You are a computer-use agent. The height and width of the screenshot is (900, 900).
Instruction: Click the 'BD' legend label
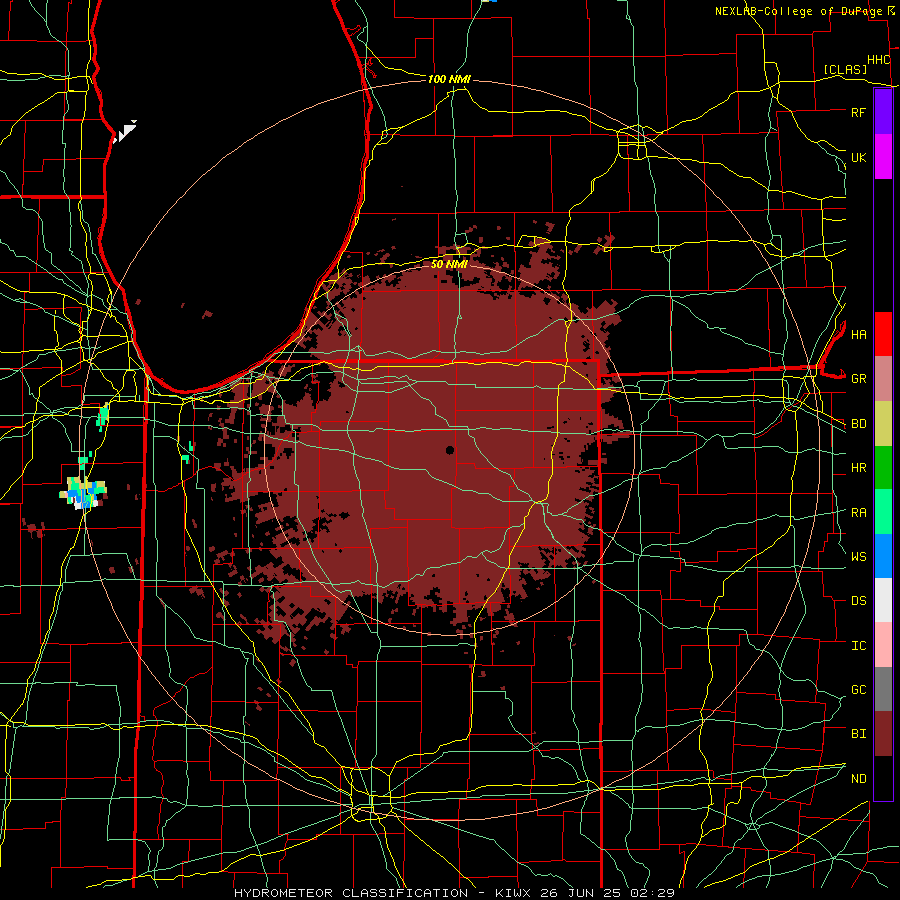[x=858, y=424]
